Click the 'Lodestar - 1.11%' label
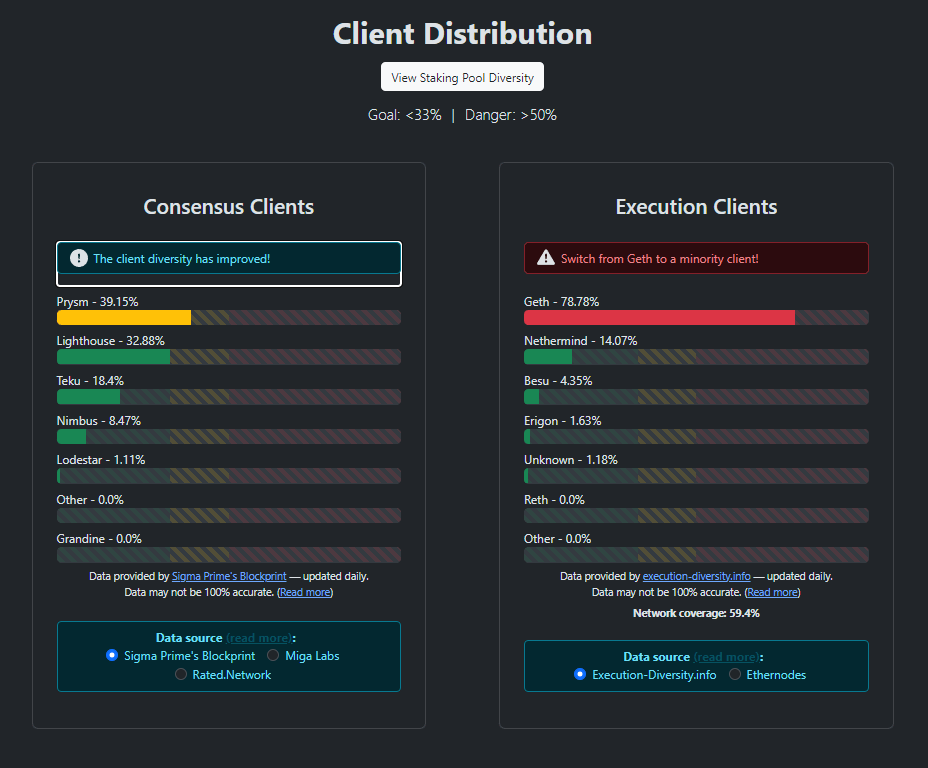Image resolution: width=928 pixels, height=768 pixels. pyautogui.click(x=101, y=460)
